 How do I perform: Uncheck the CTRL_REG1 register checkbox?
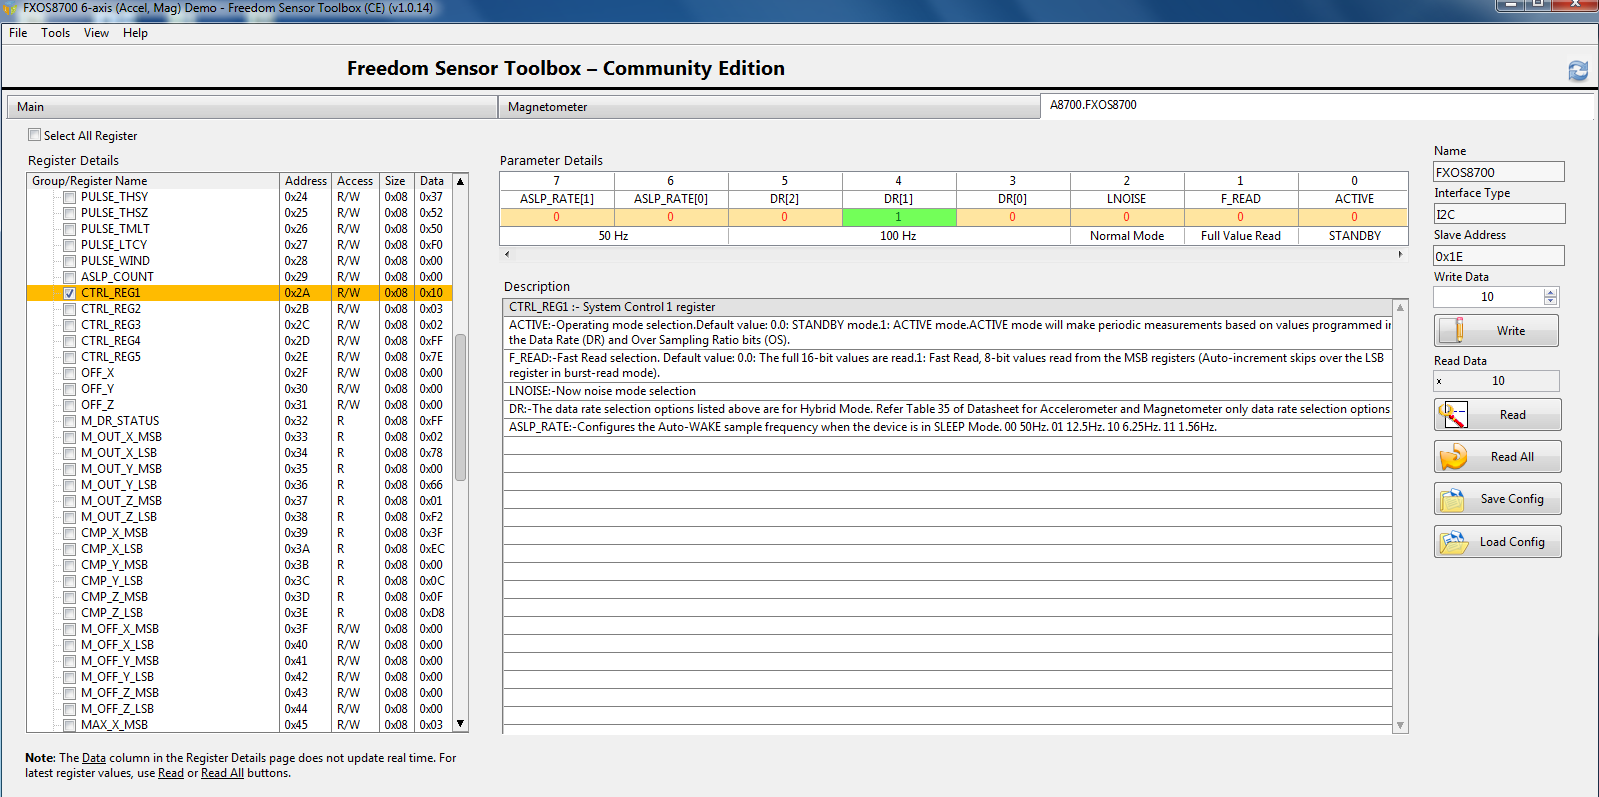click(x=69, y=293)
